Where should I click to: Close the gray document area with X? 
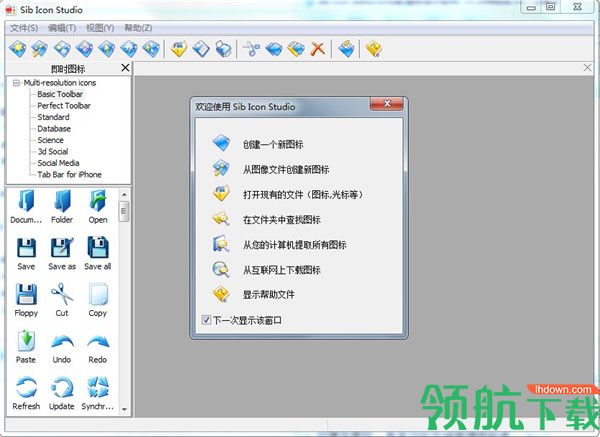click(x=587, y=68)
